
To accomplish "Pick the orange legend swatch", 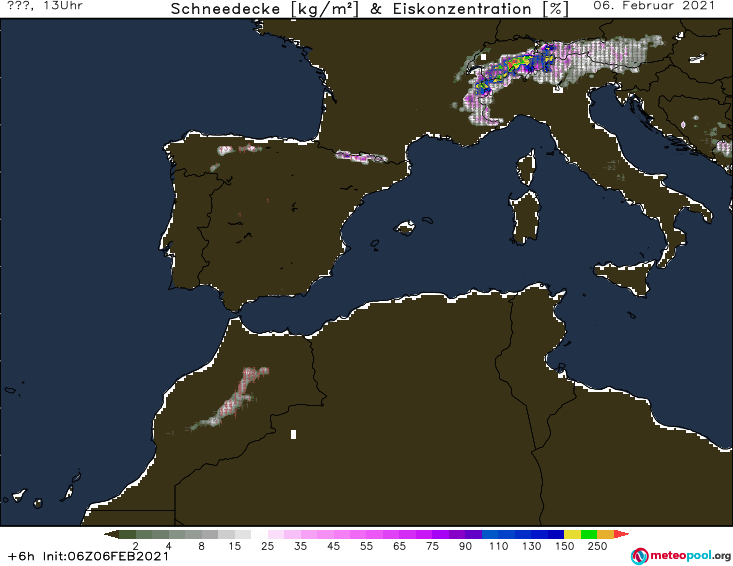I will tap(605, 534).
